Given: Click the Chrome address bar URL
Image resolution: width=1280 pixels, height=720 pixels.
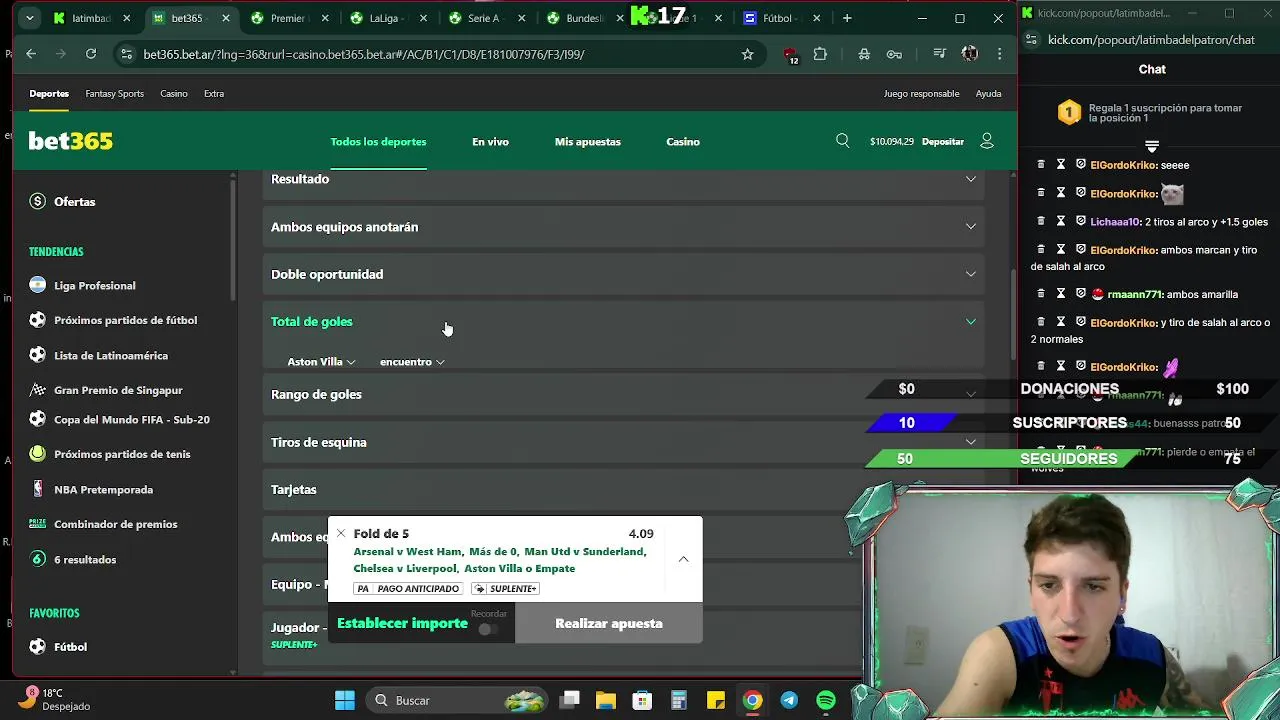Looking at the screenshot, I should click(x=364, y=54).
